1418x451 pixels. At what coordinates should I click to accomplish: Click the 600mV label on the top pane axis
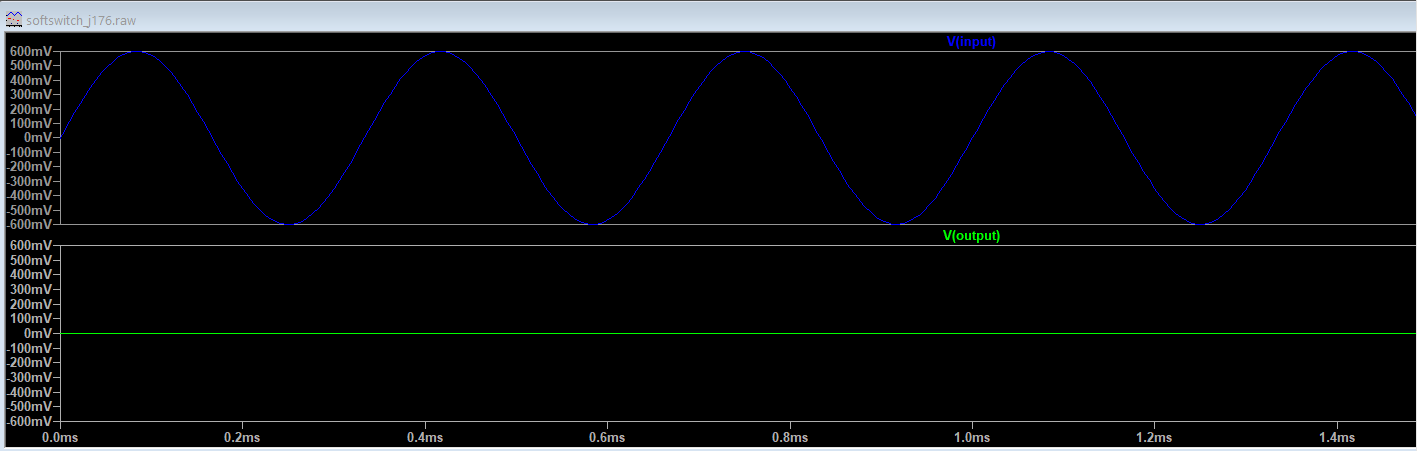click(x=29, y=51)
